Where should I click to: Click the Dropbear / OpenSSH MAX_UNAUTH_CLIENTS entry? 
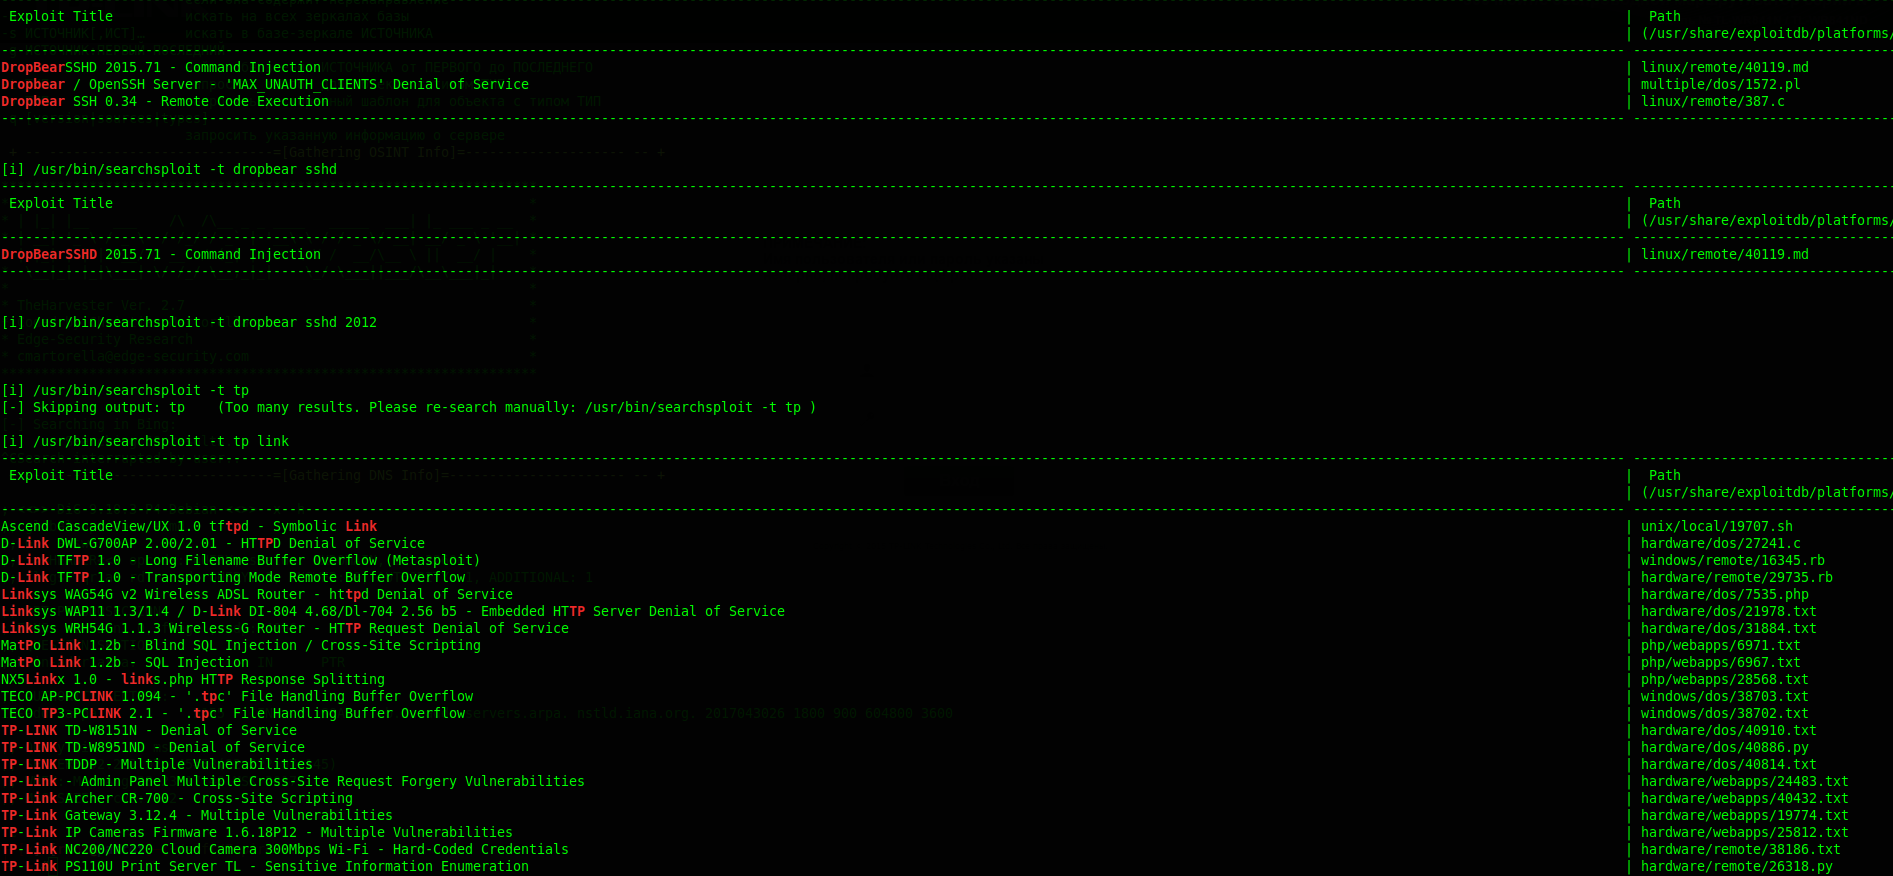(x=265, y=84)
